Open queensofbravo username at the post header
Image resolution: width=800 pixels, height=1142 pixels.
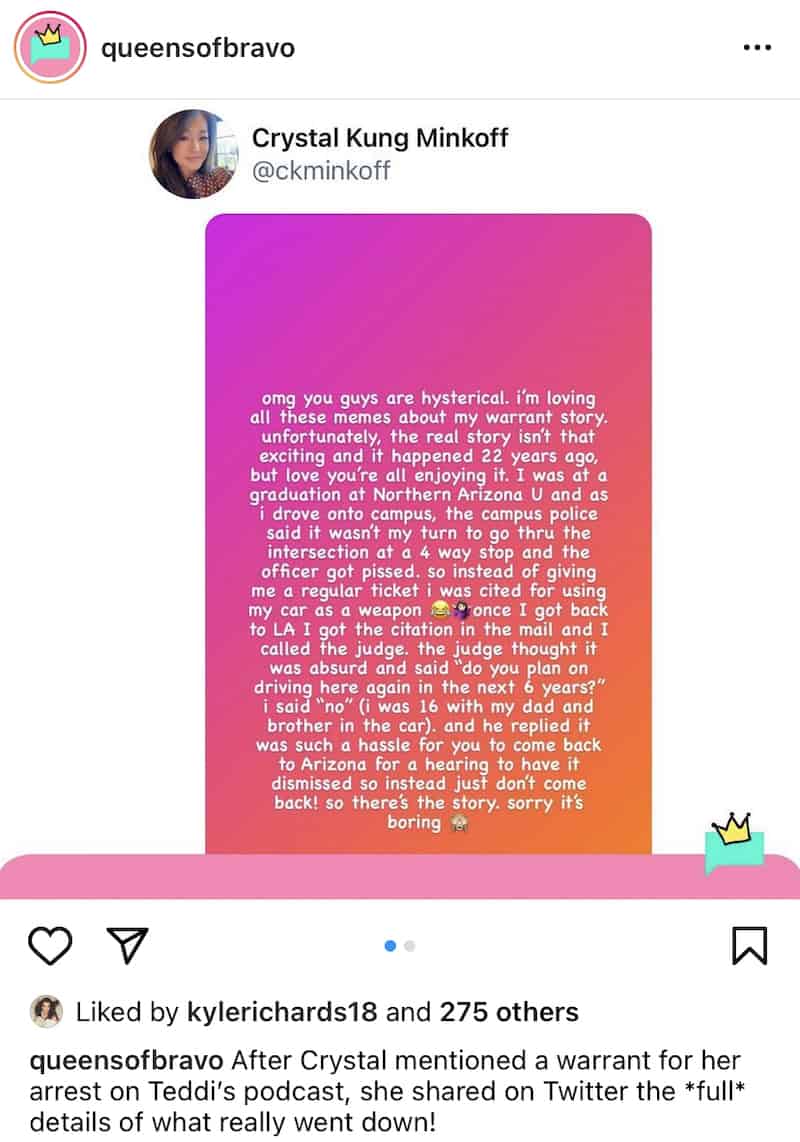pos(198,48)
